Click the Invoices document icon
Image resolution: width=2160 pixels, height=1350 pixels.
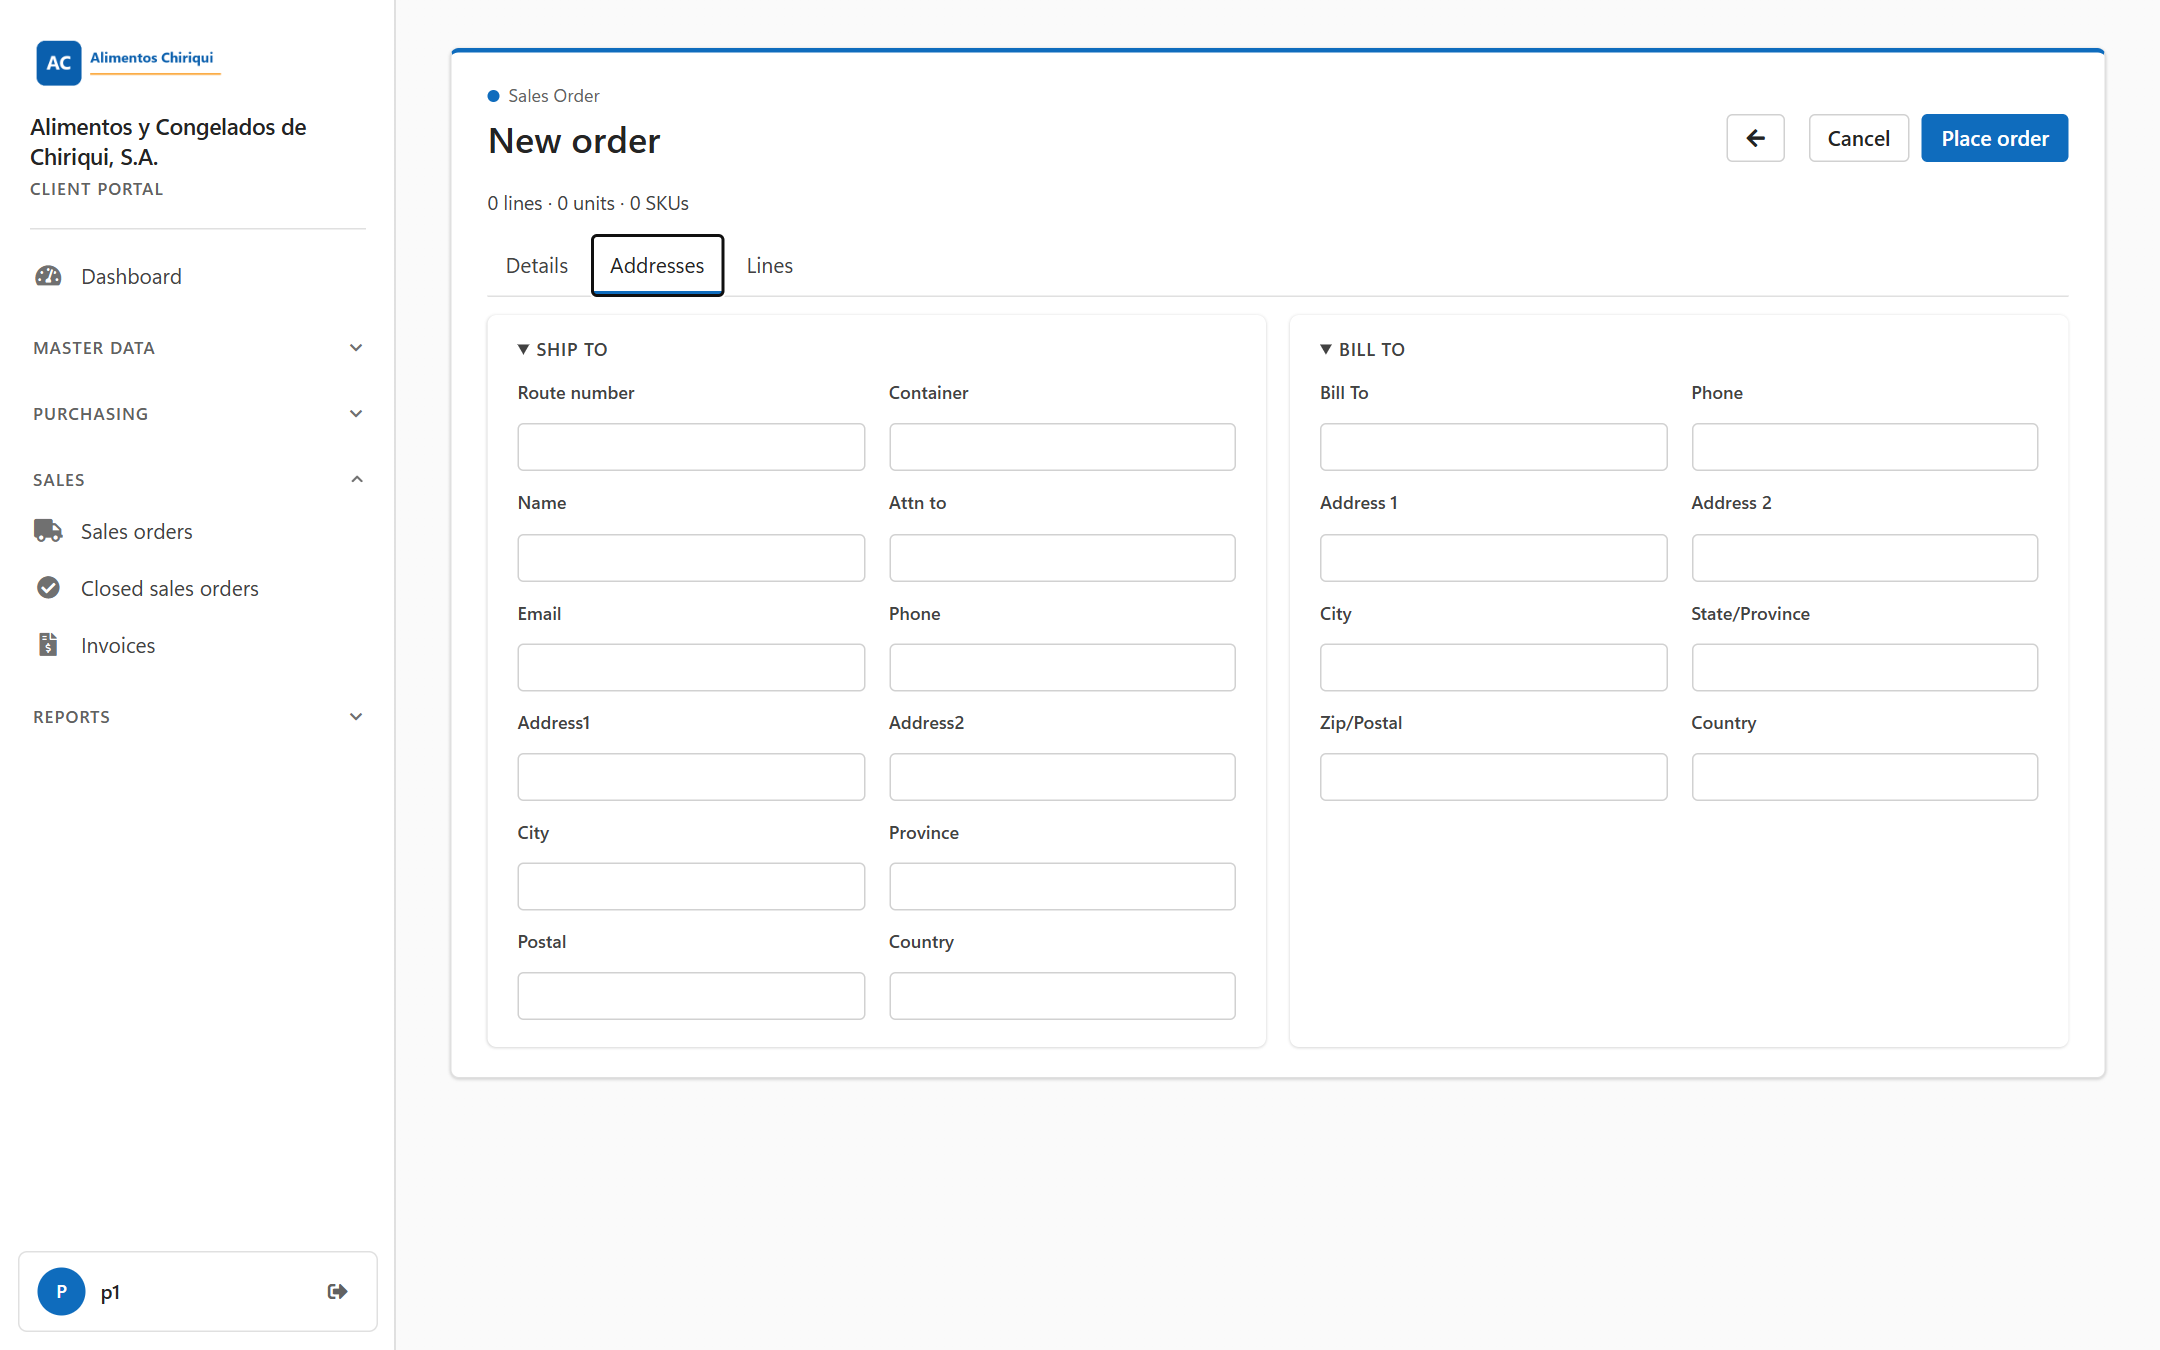click(48, 645)
